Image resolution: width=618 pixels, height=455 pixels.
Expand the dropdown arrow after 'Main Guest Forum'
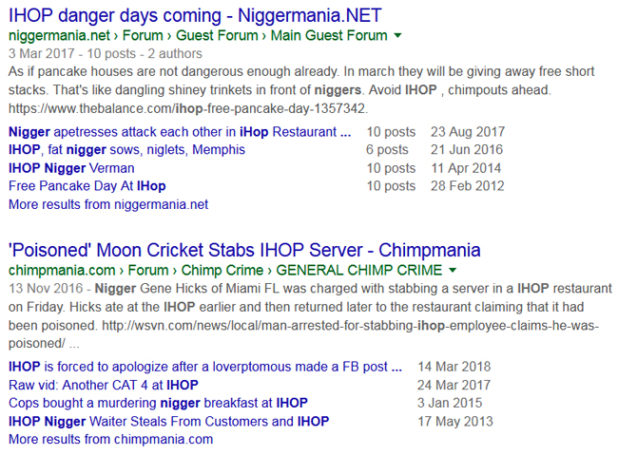(398, 36)
